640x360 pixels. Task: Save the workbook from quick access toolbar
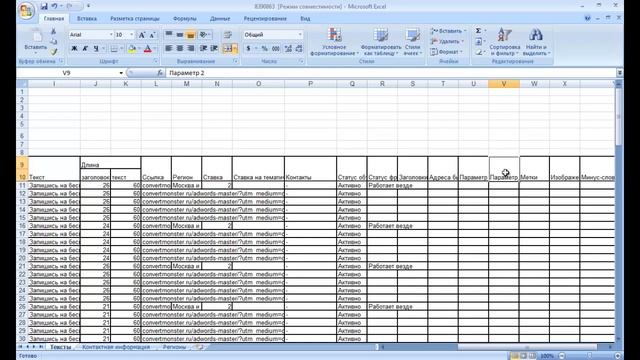(x=44, y=6)
